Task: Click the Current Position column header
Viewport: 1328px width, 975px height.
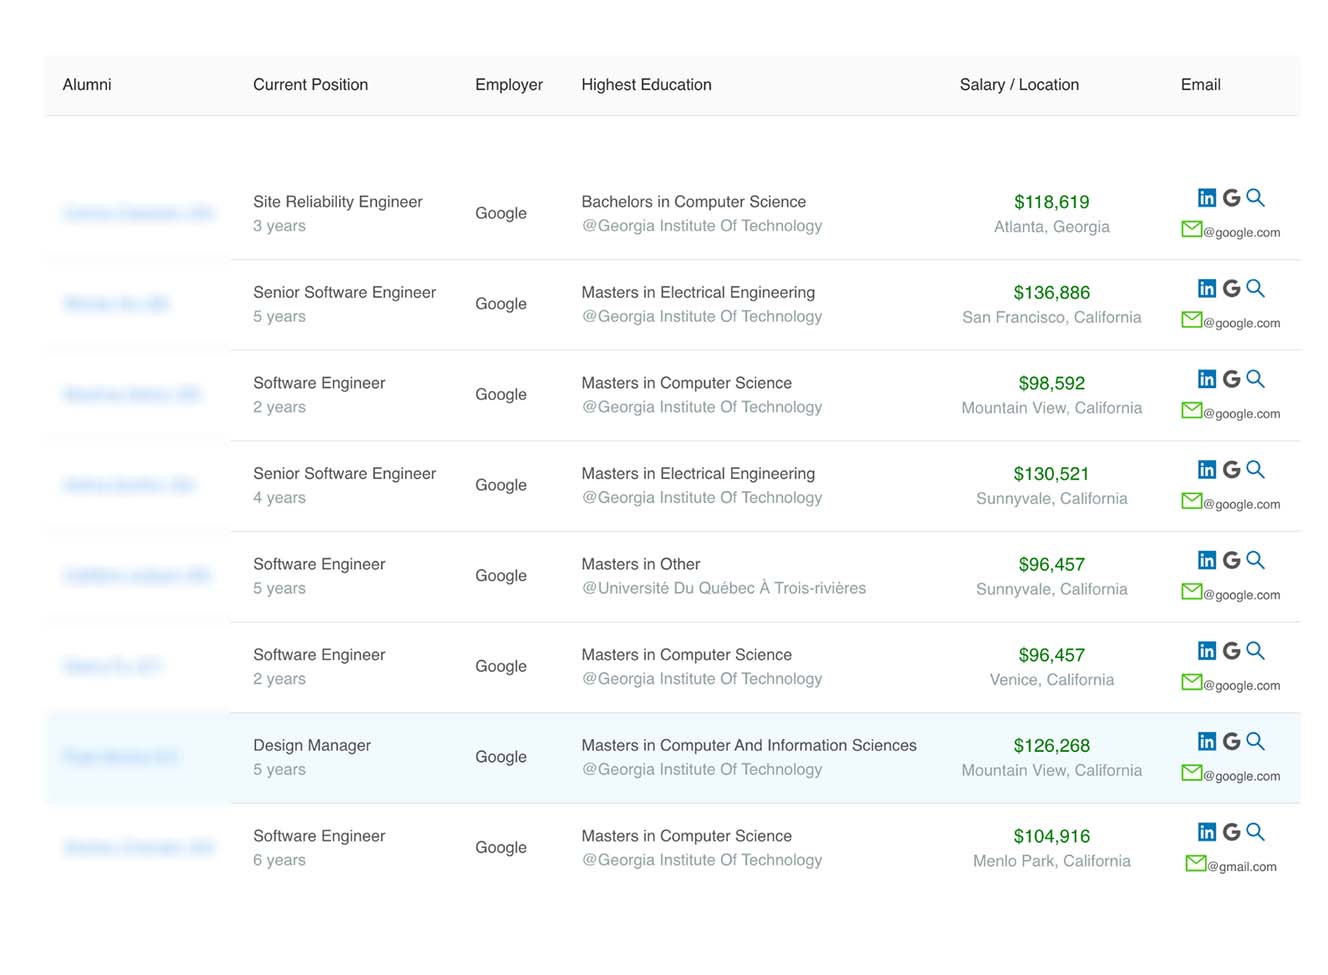Action: pyautogui.click(x=310, y=85)
